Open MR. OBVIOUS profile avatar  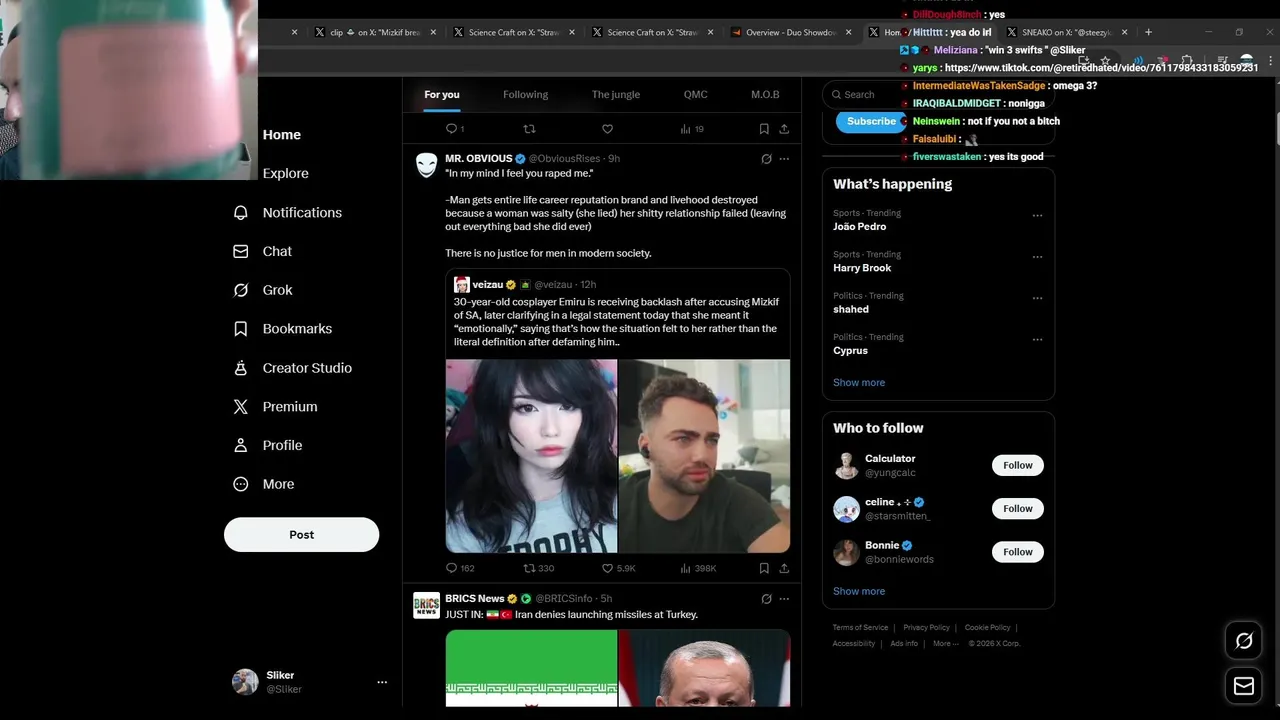pos(427,165)
